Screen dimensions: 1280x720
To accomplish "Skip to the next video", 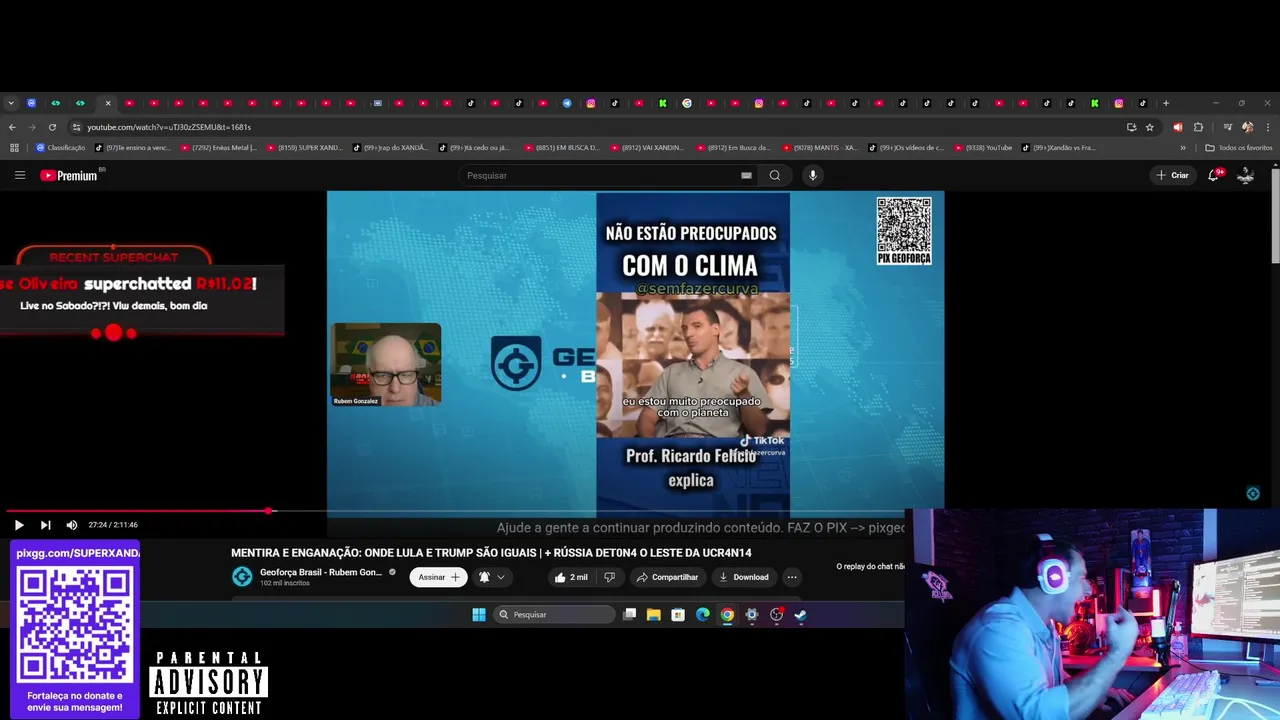I will 45,525.
